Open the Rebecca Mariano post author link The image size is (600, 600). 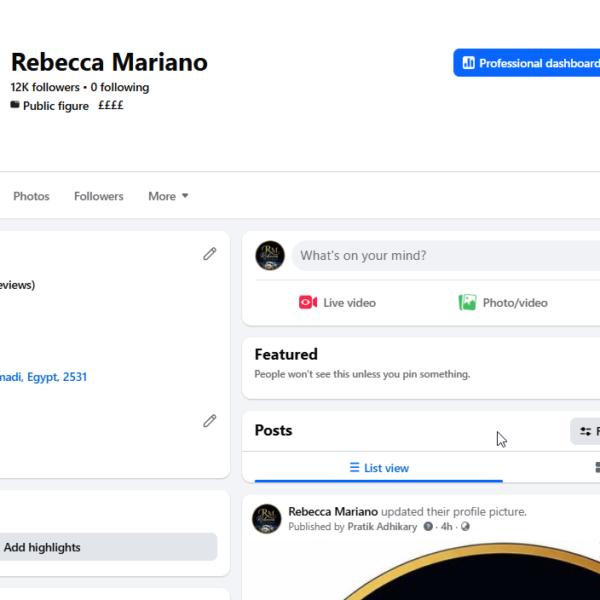point(333,512)
